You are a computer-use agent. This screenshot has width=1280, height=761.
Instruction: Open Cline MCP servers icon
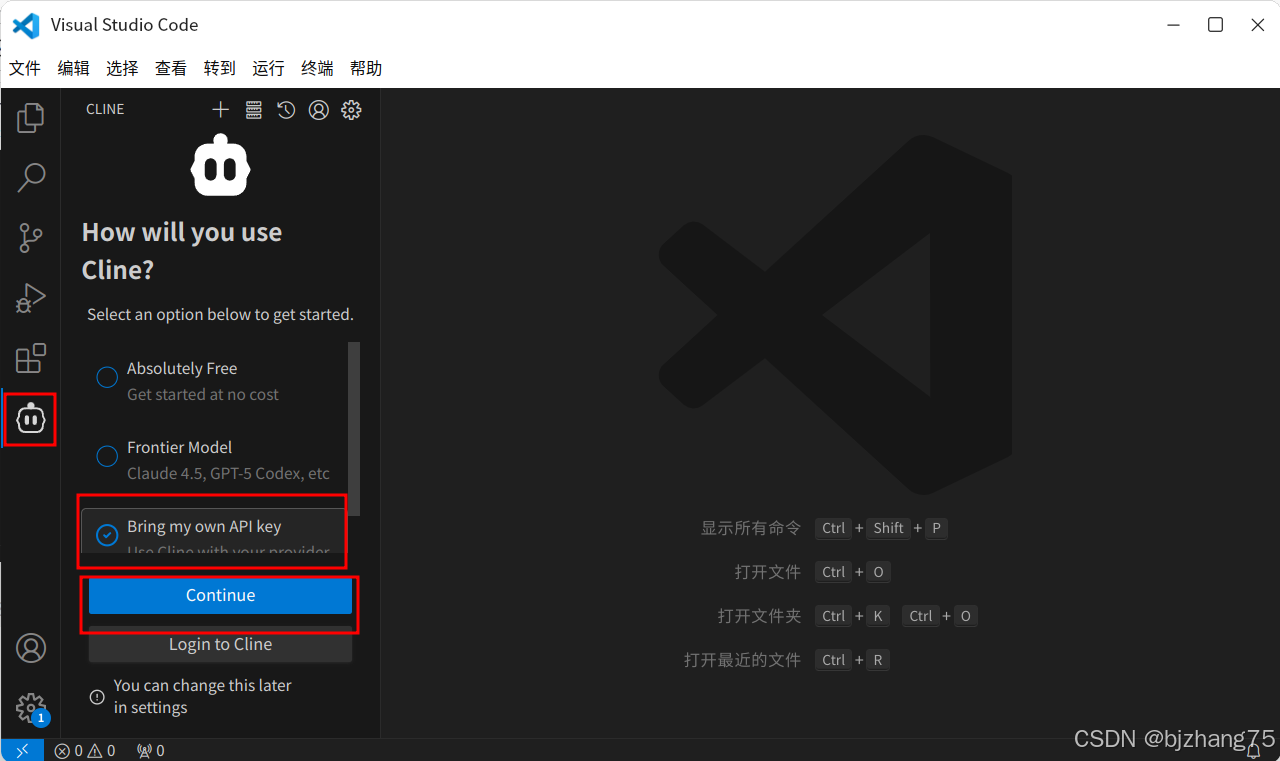pos(253,110)
